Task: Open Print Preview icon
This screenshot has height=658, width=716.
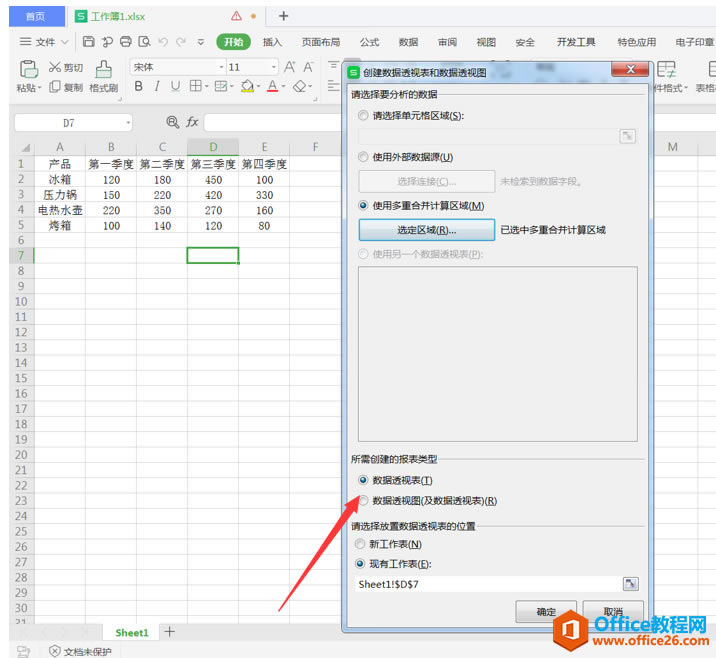Action: 144,42
